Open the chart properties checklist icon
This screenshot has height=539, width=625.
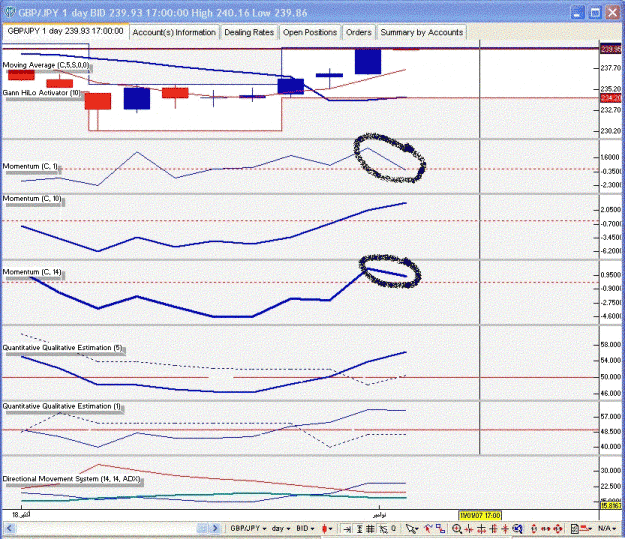coord(575,529)
